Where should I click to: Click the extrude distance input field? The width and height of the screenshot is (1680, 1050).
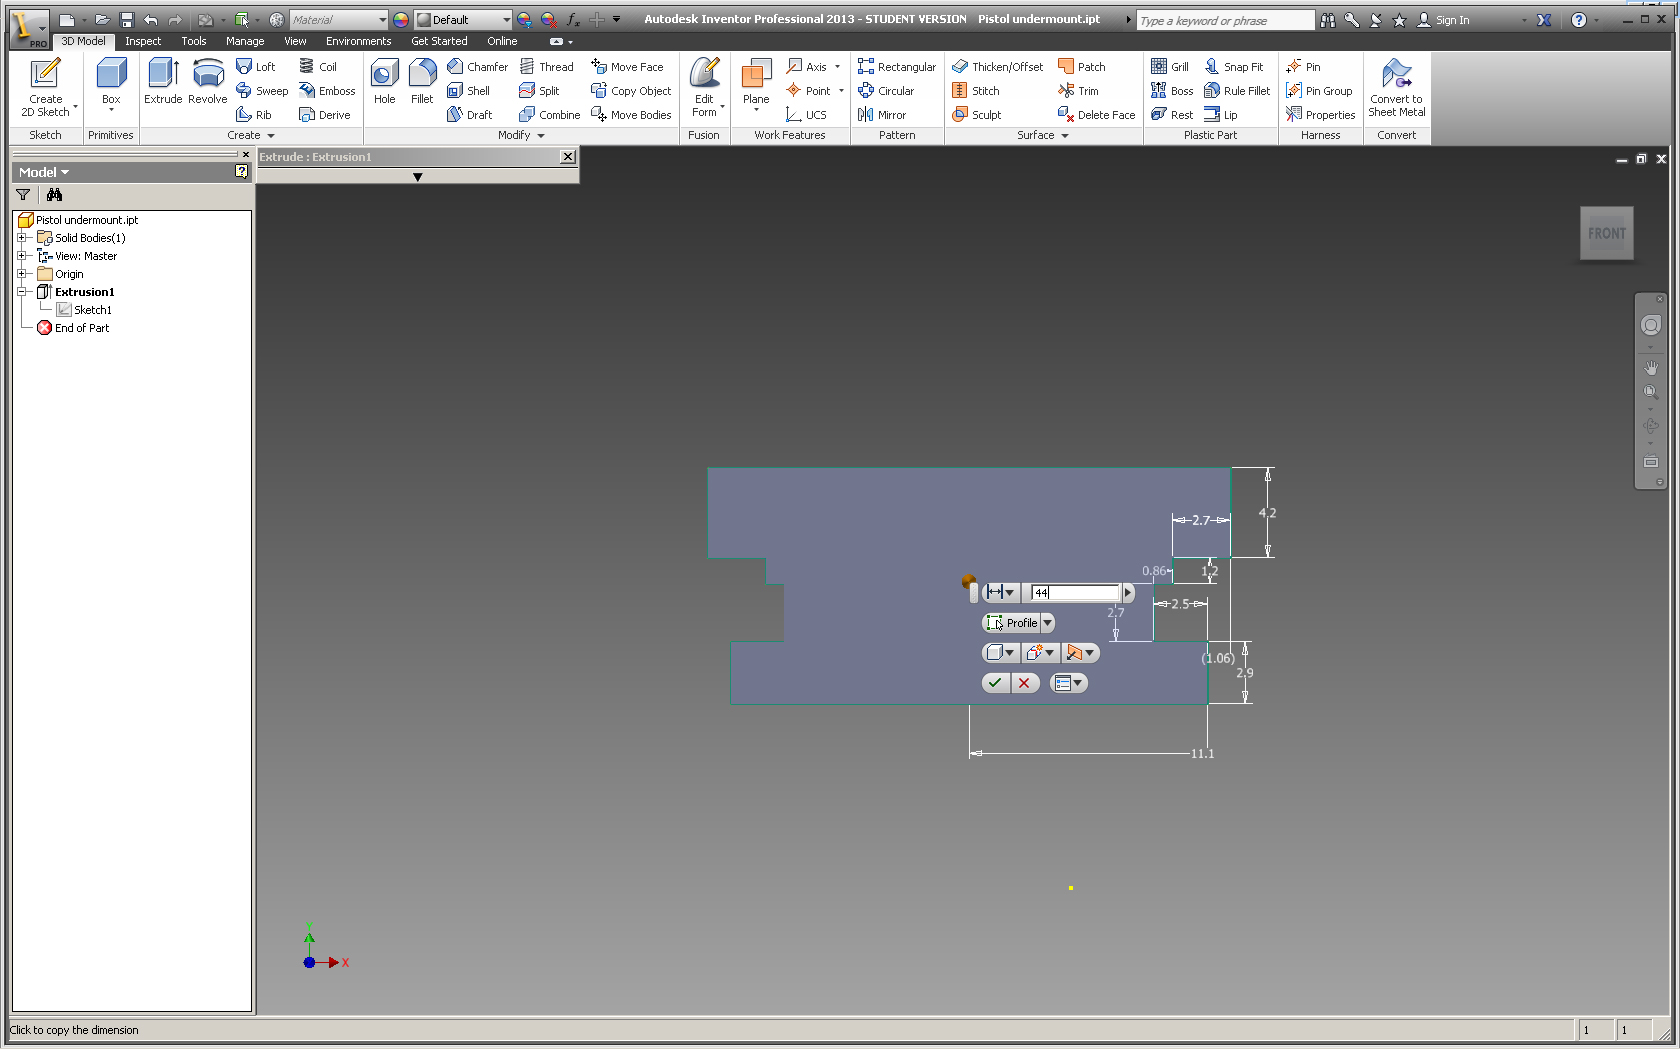coord(1076,593)
